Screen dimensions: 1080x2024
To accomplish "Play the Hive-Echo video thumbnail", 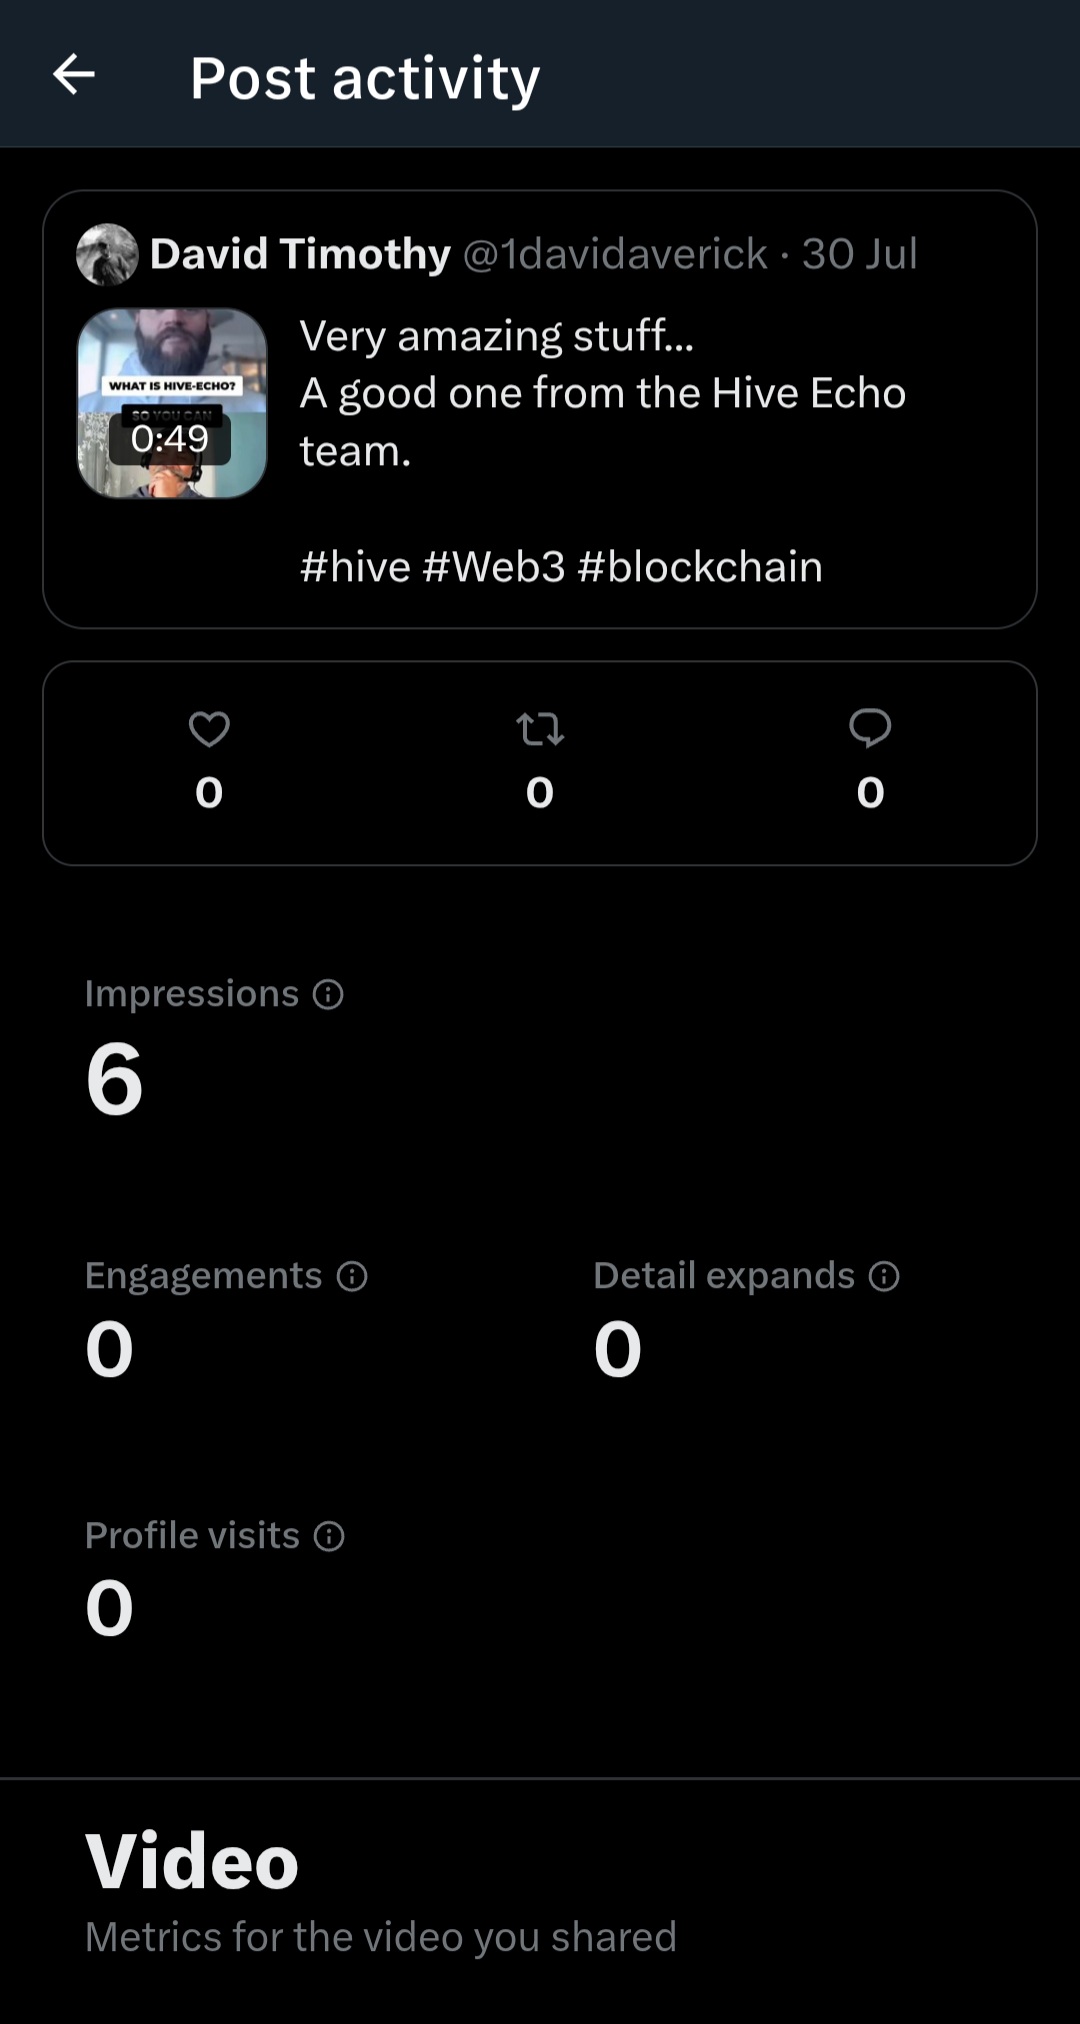I will (x=172, y=403).
